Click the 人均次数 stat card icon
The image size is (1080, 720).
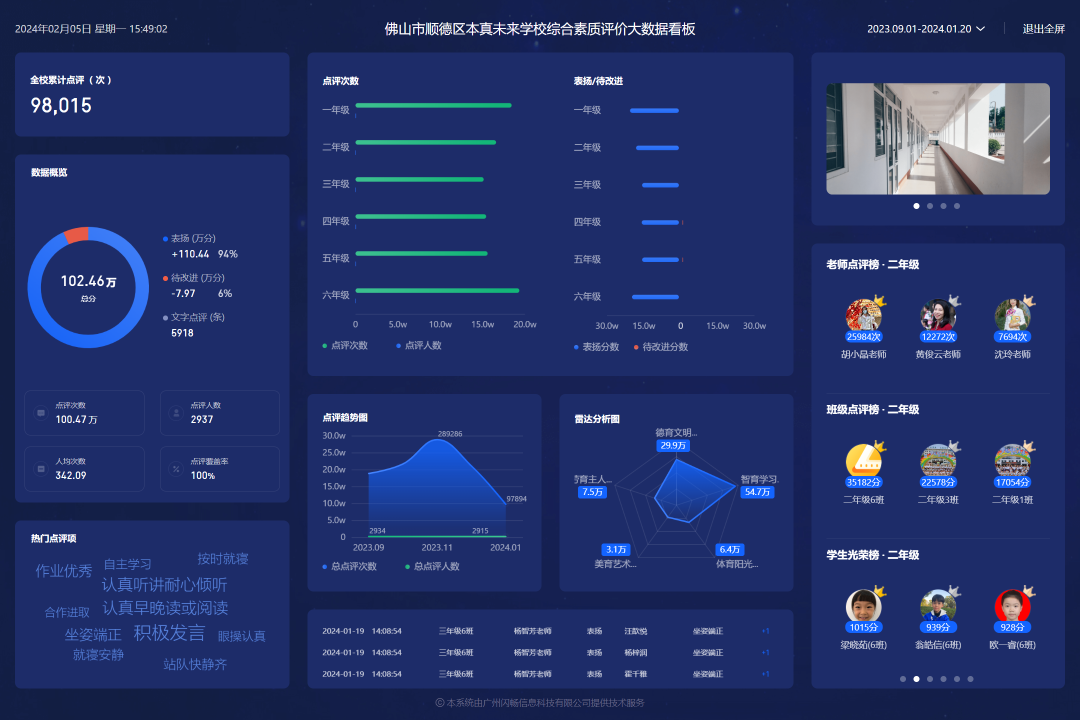41,469
